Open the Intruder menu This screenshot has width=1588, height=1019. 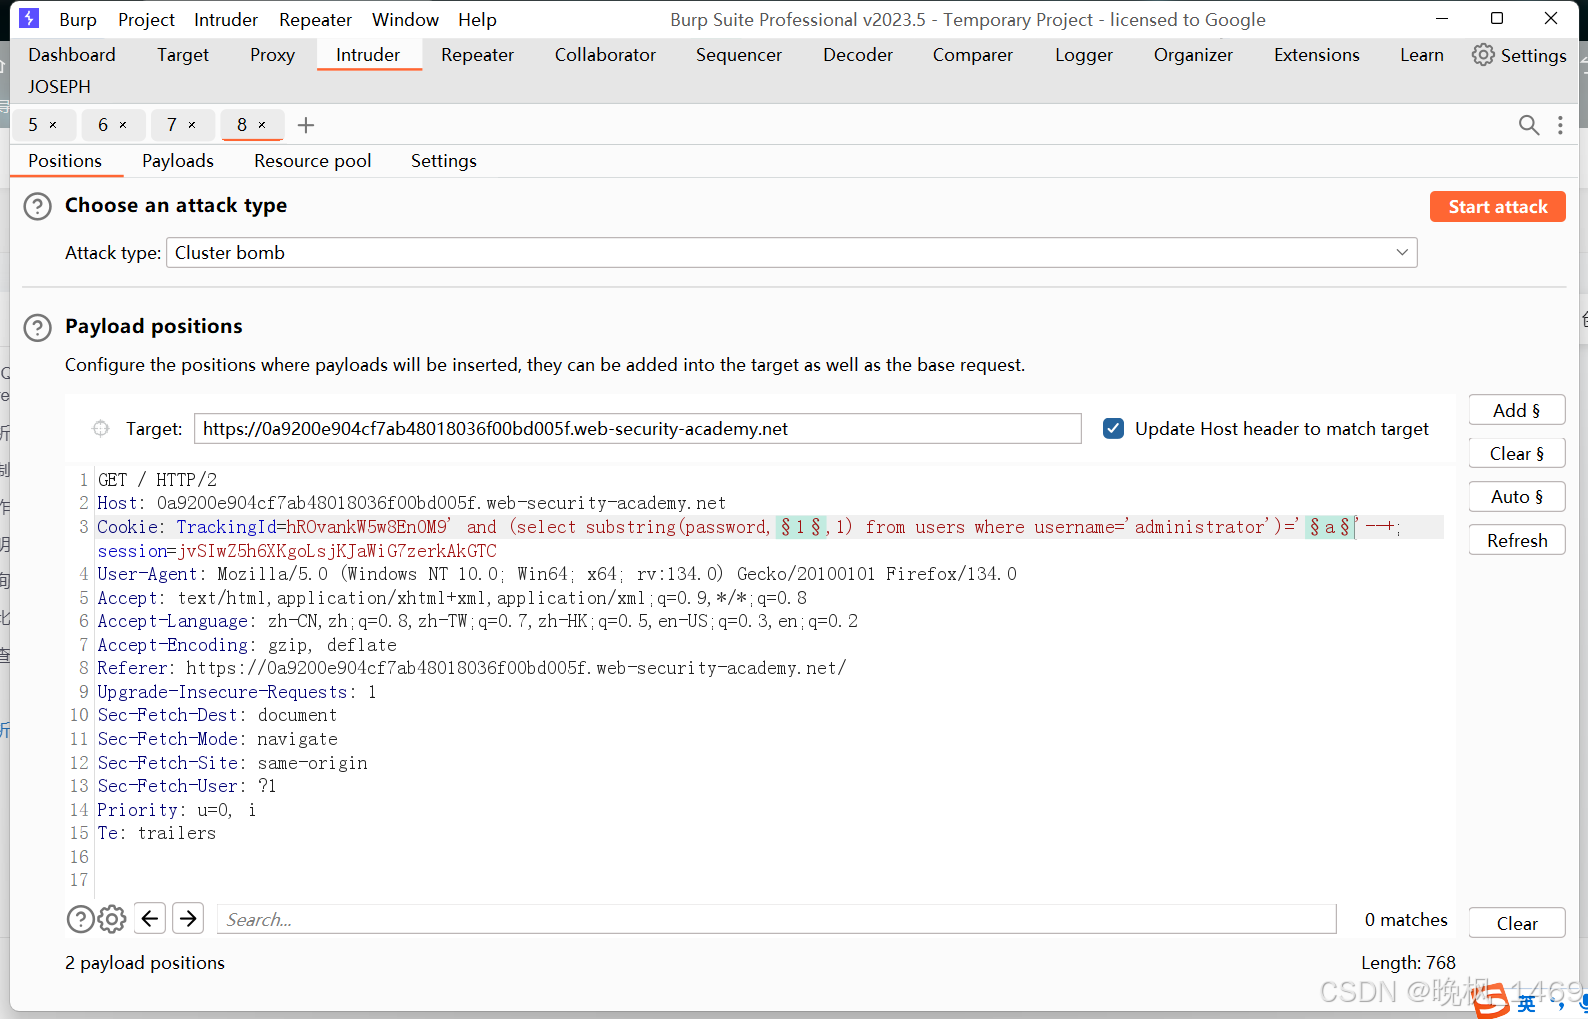[x=226, y=19]
